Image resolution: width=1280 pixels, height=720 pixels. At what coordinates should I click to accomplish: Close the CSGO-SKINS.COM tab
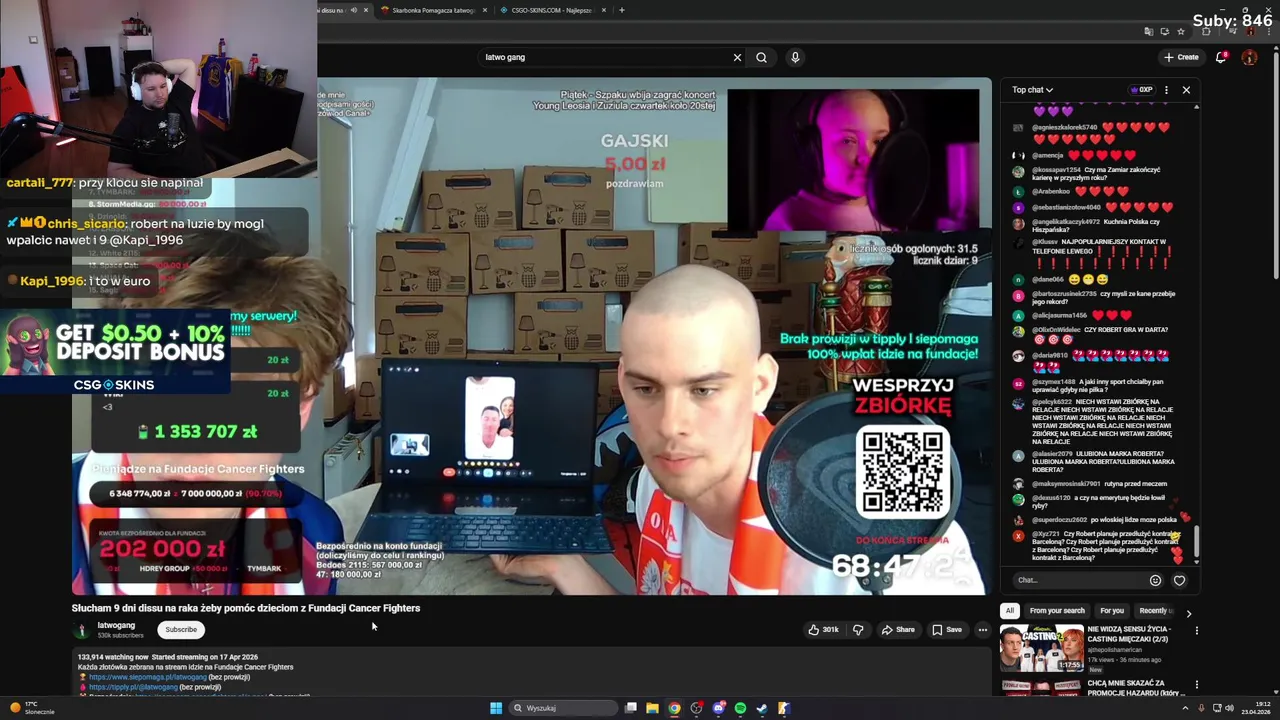(602, 10)
